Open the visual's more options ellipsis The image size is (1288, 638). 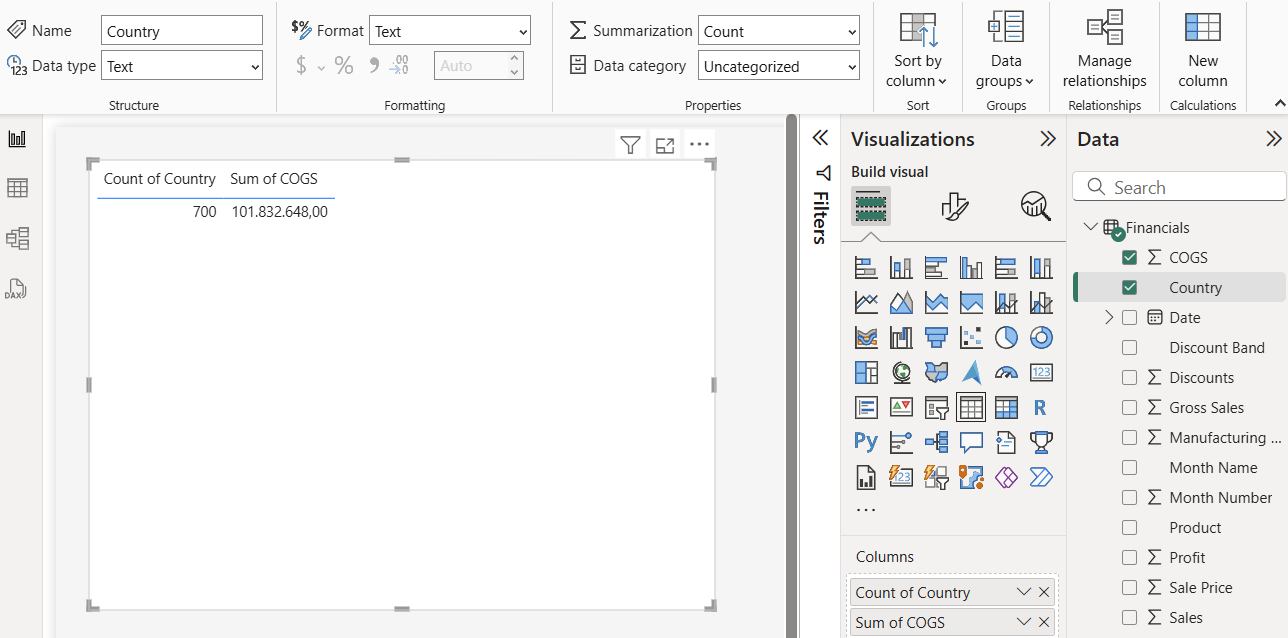coord(699,145)
